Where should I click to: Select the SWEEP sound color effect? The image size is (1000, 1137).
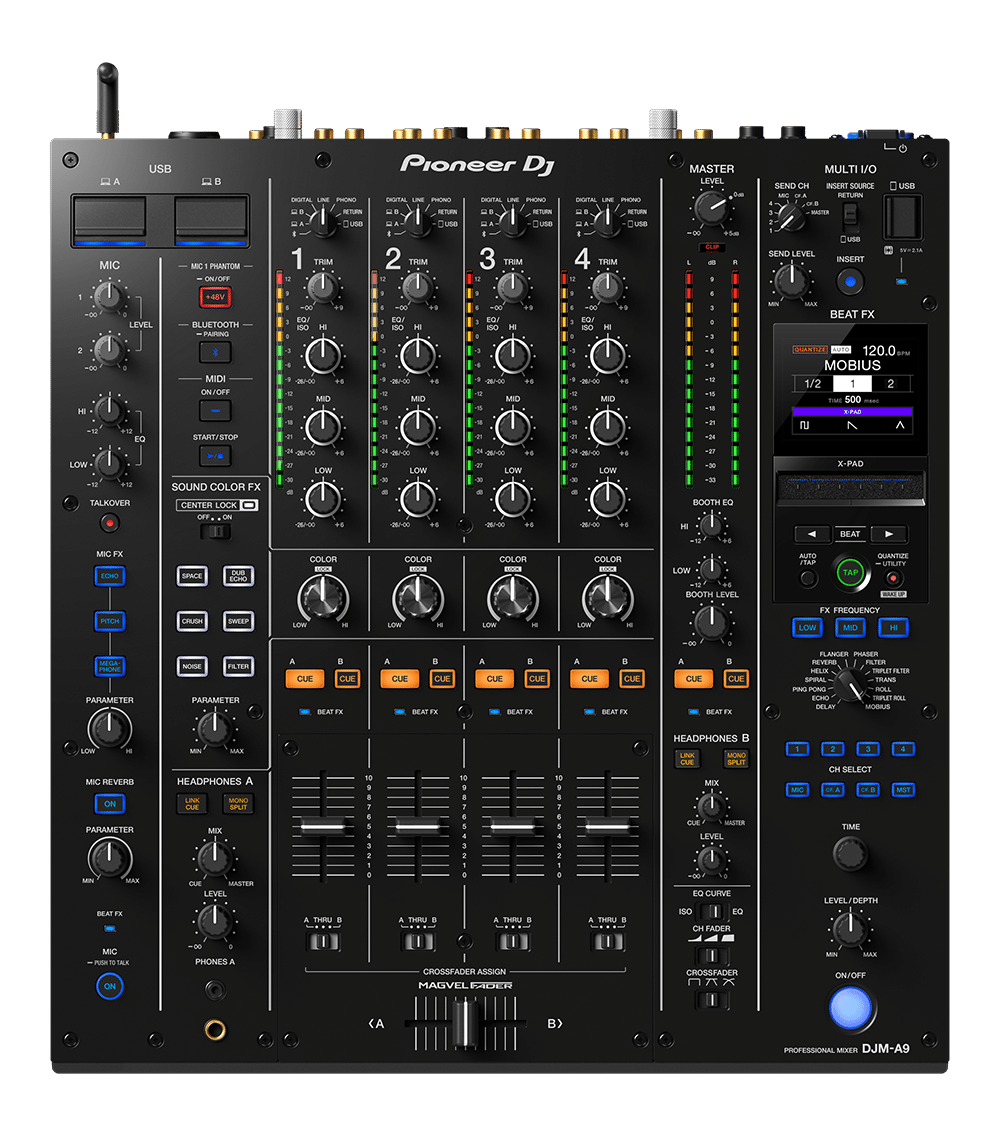tap(239, 621)
